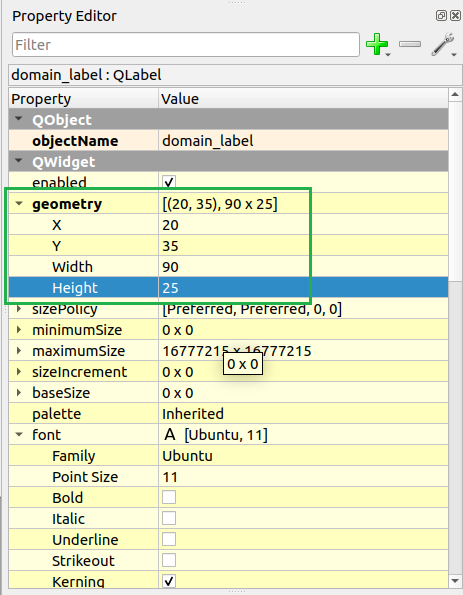Click the float panel icon in title bar
Image resolution: width=463 pixels, height=595 pixels.
point(441,16)
